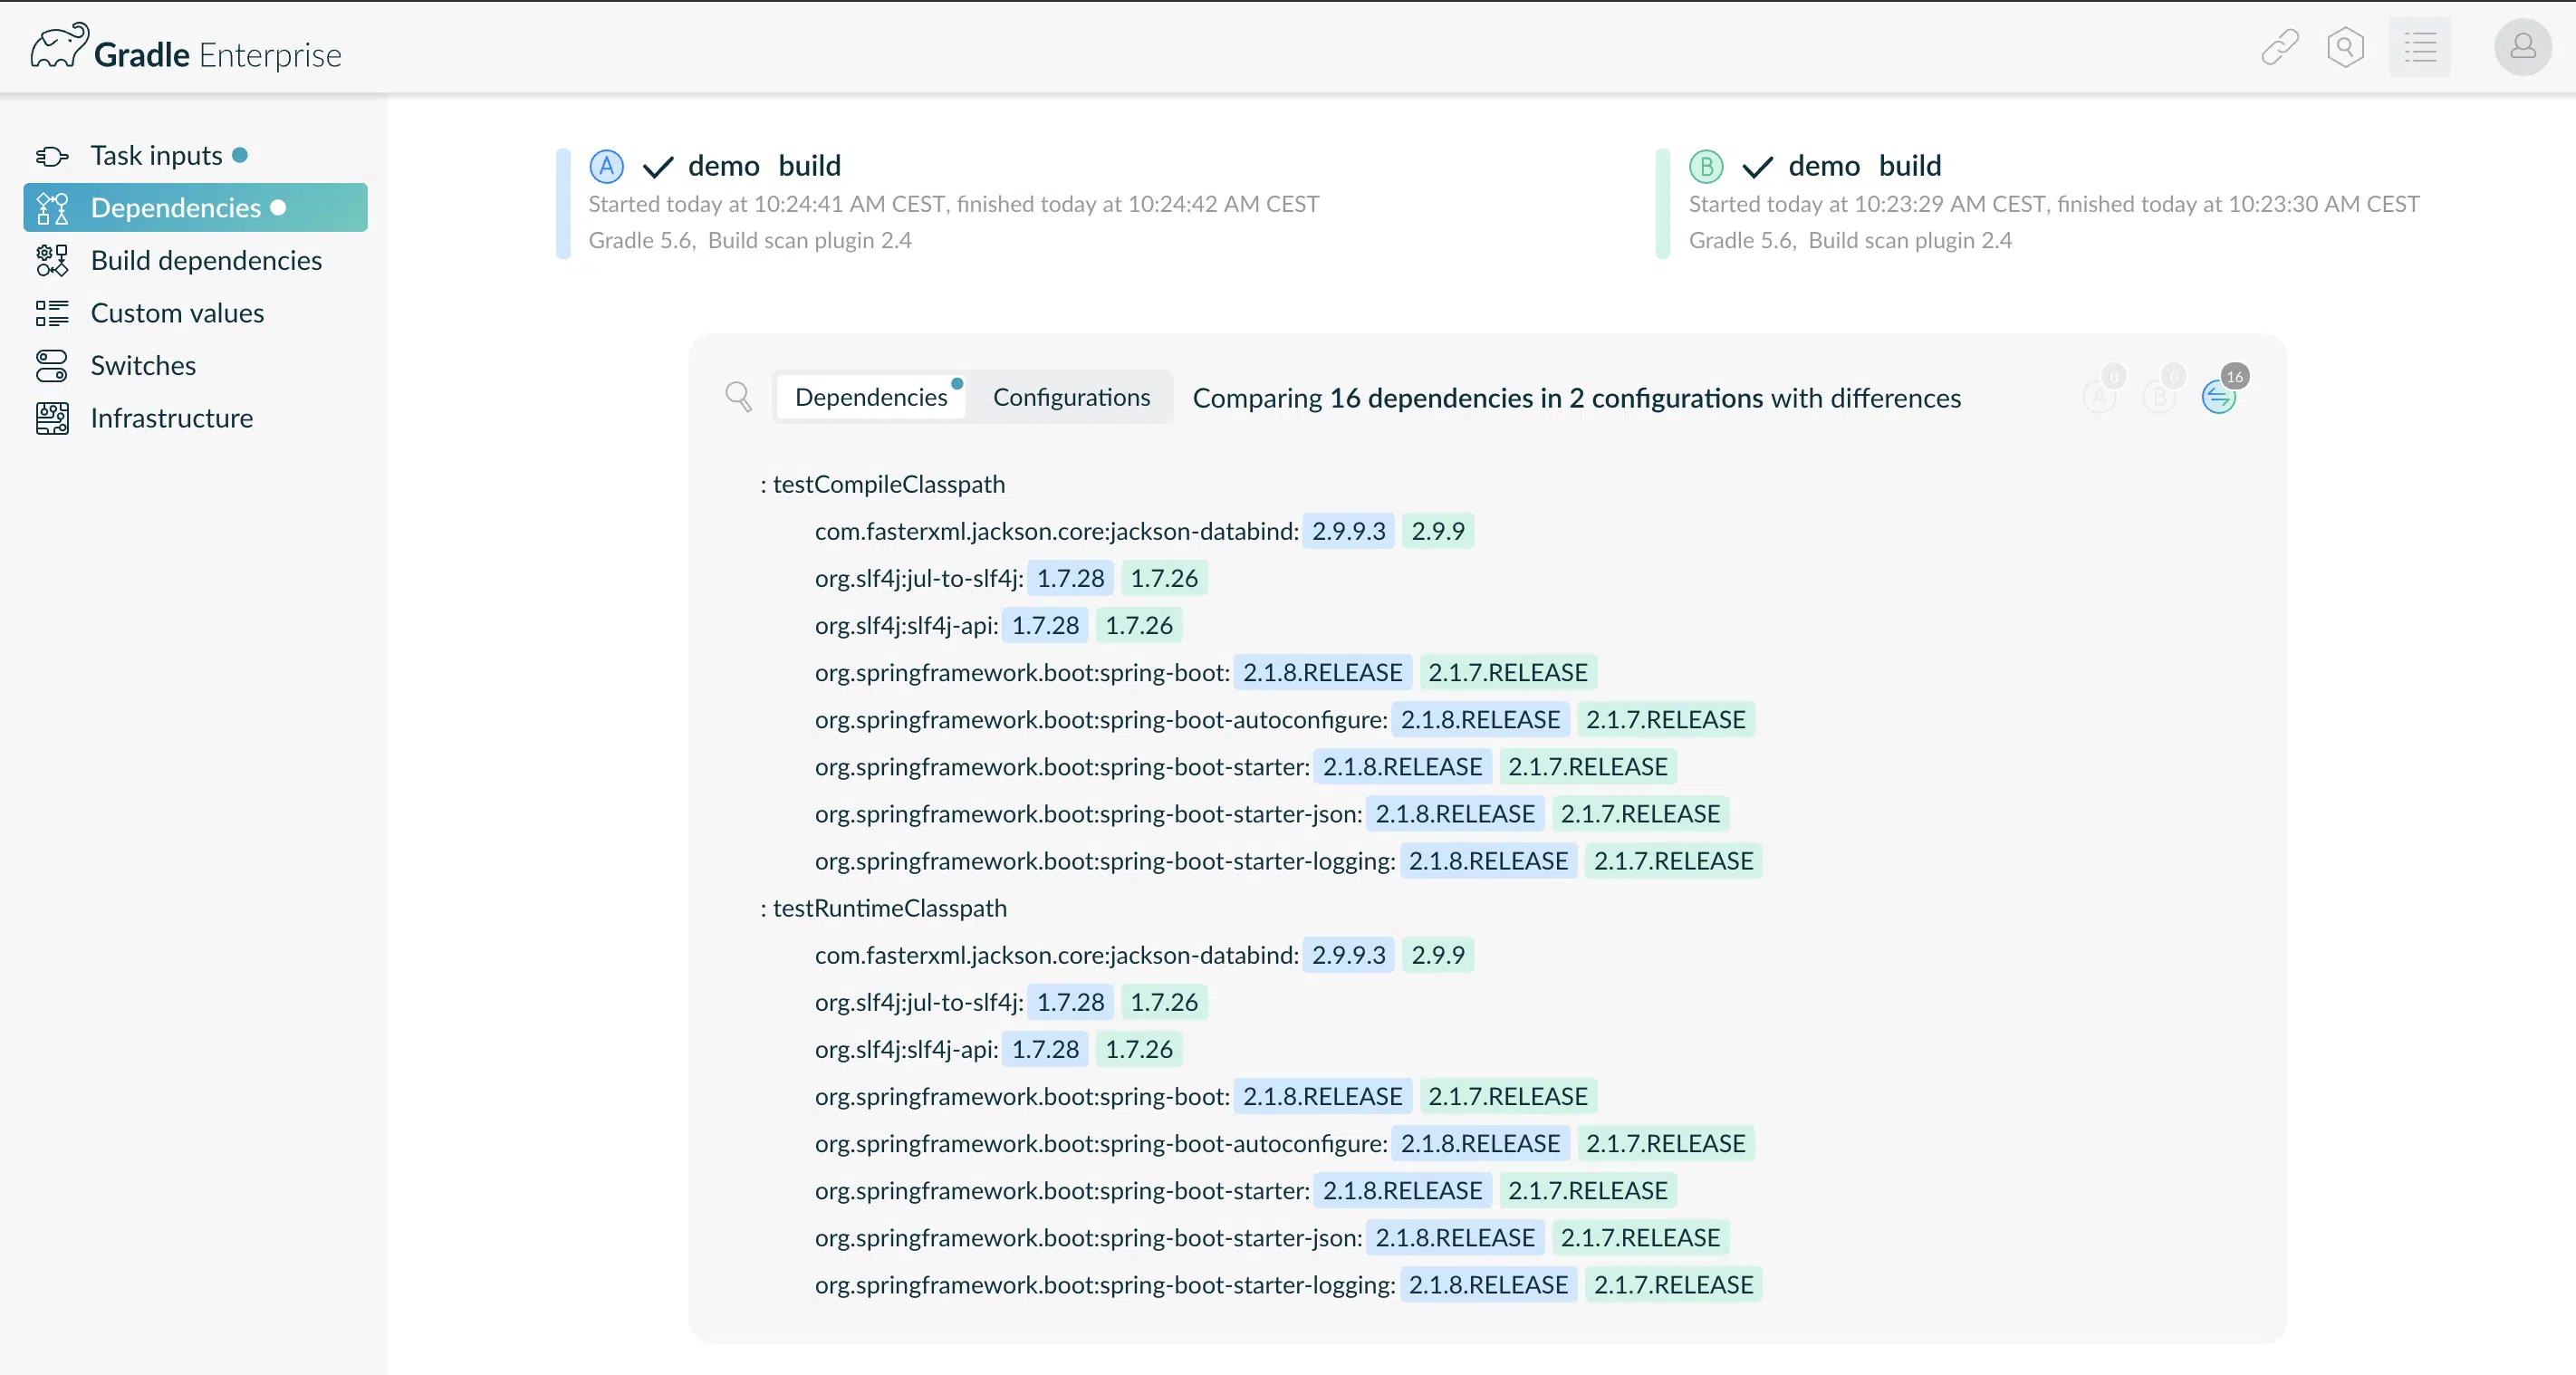Select spring-boot-starter-json row under testCompileClasspath
Viewport: 2576px width, 1375px height.
[x=1271, y=813]
